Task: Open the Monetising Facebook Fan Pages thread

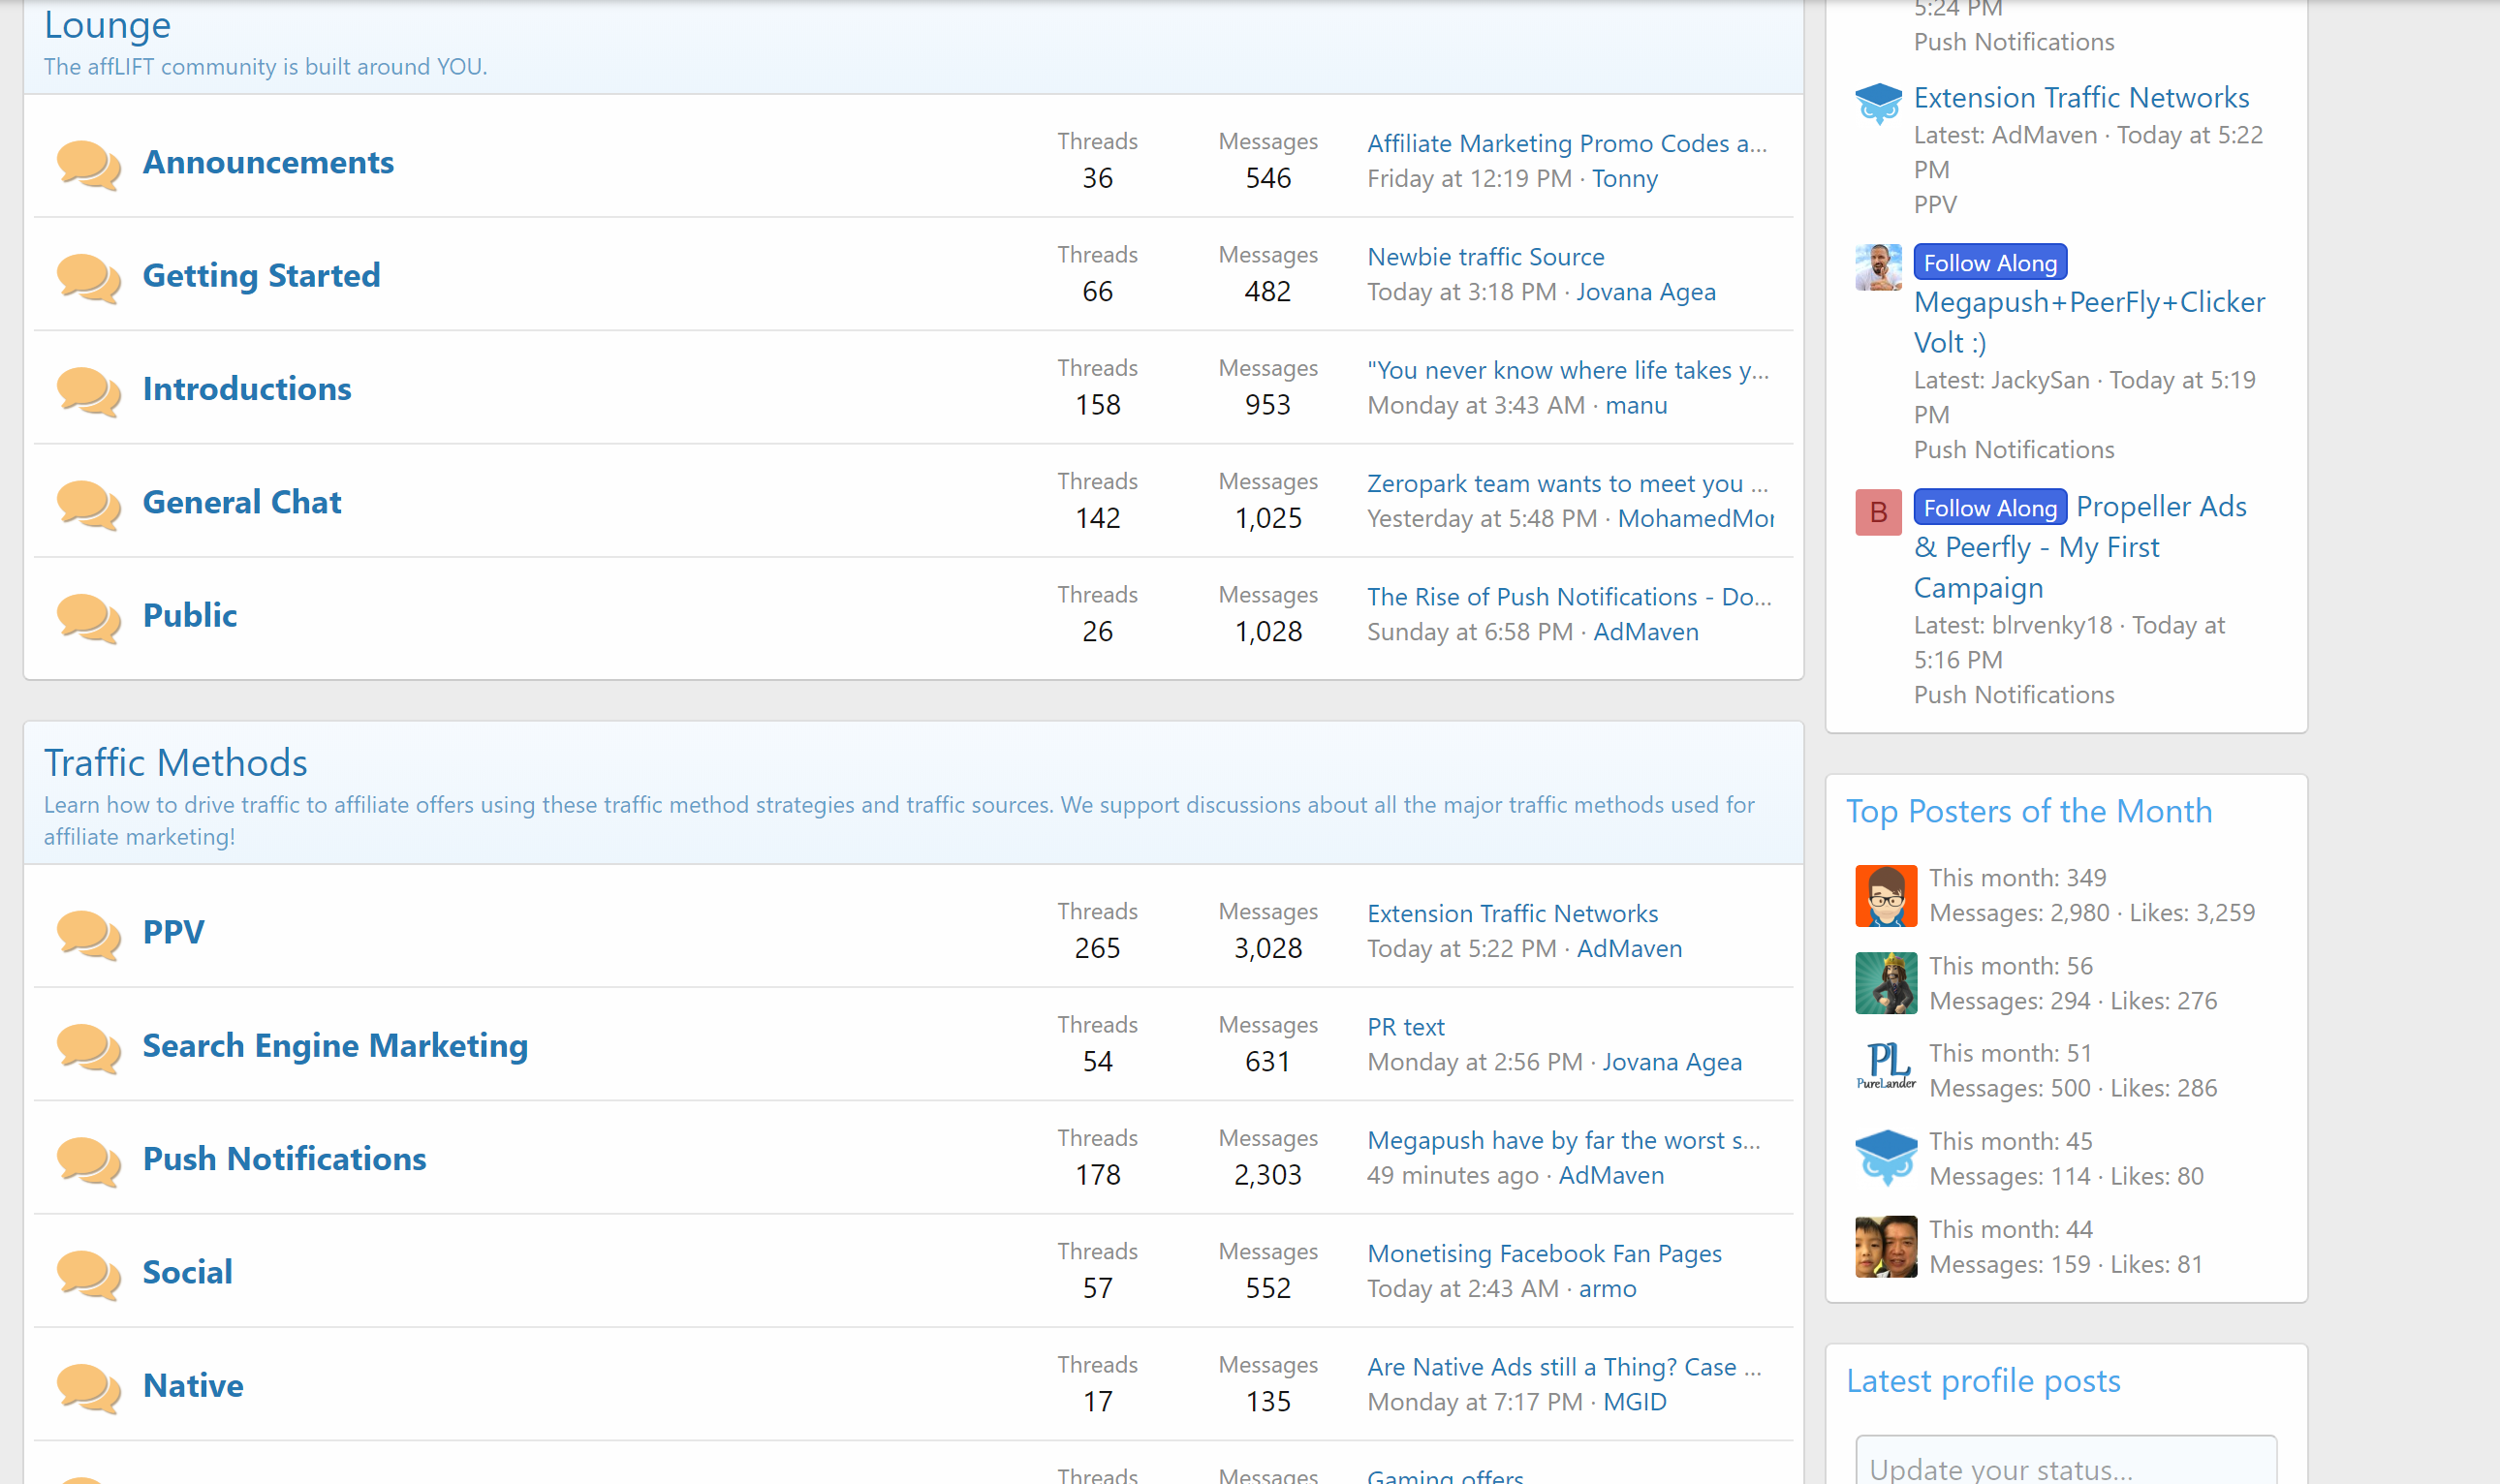Action: [x=1544, y=1253]
